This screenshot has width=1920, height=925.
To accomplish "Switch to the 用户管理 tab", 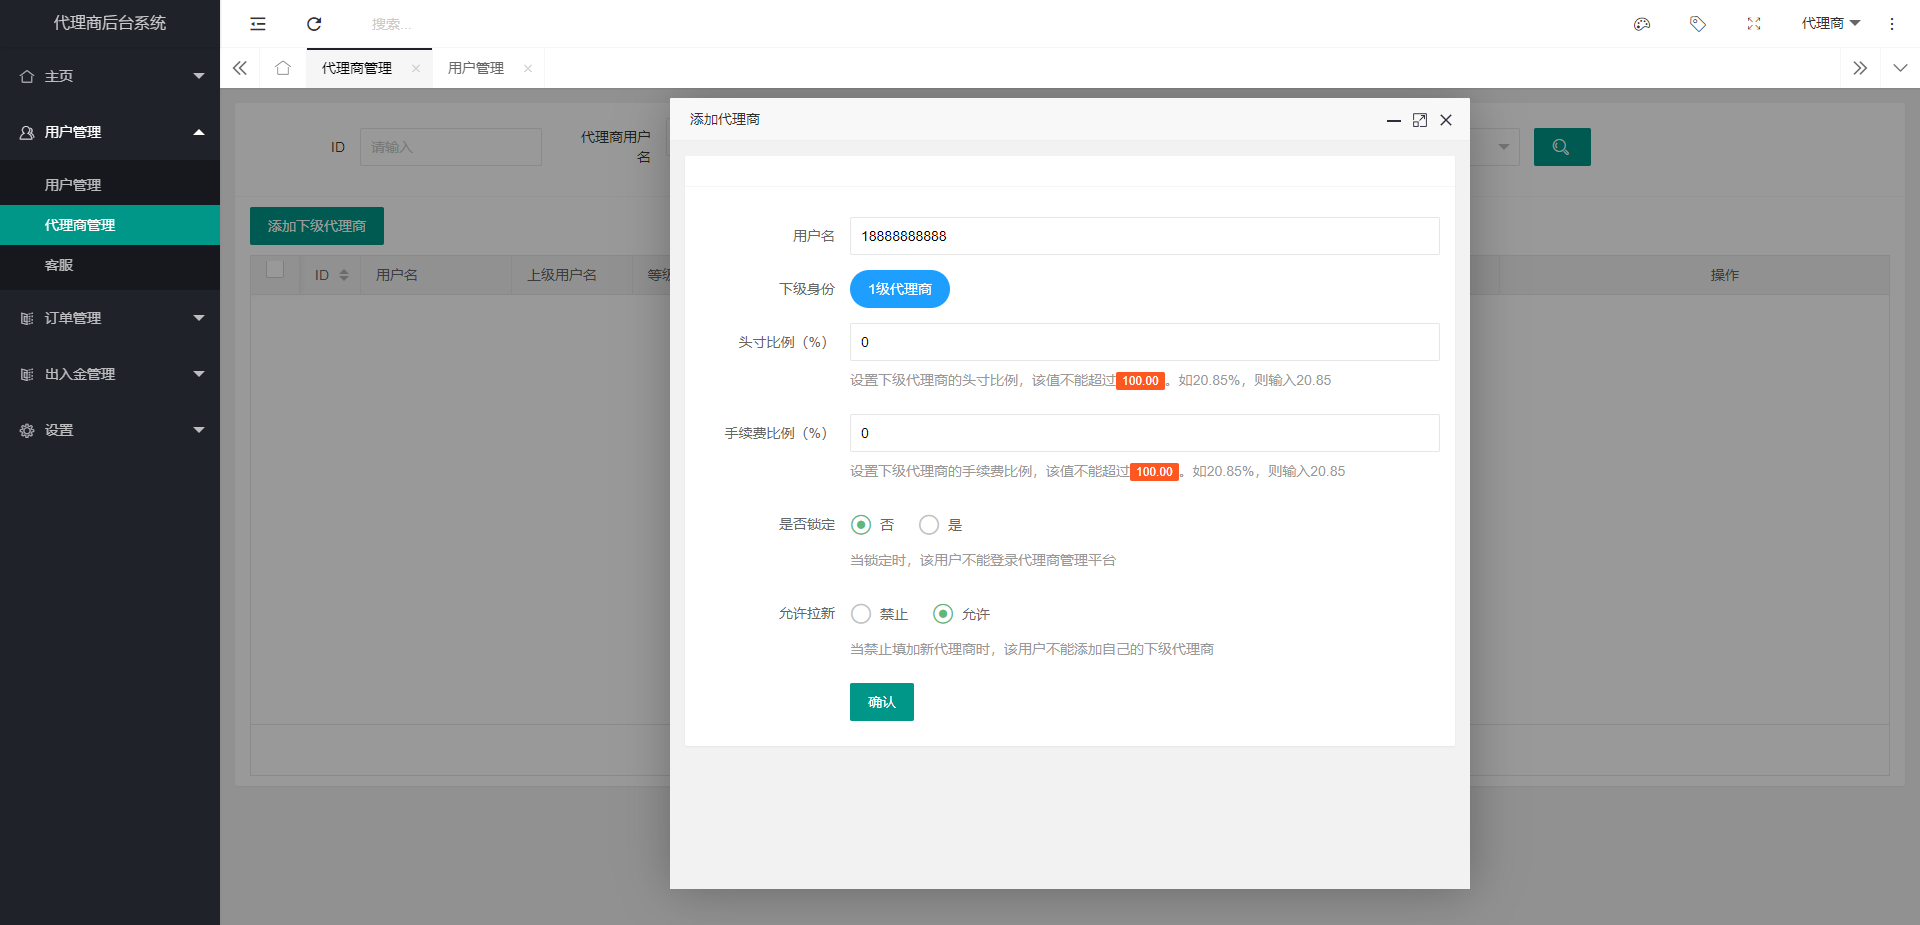I will pos(476,68).
